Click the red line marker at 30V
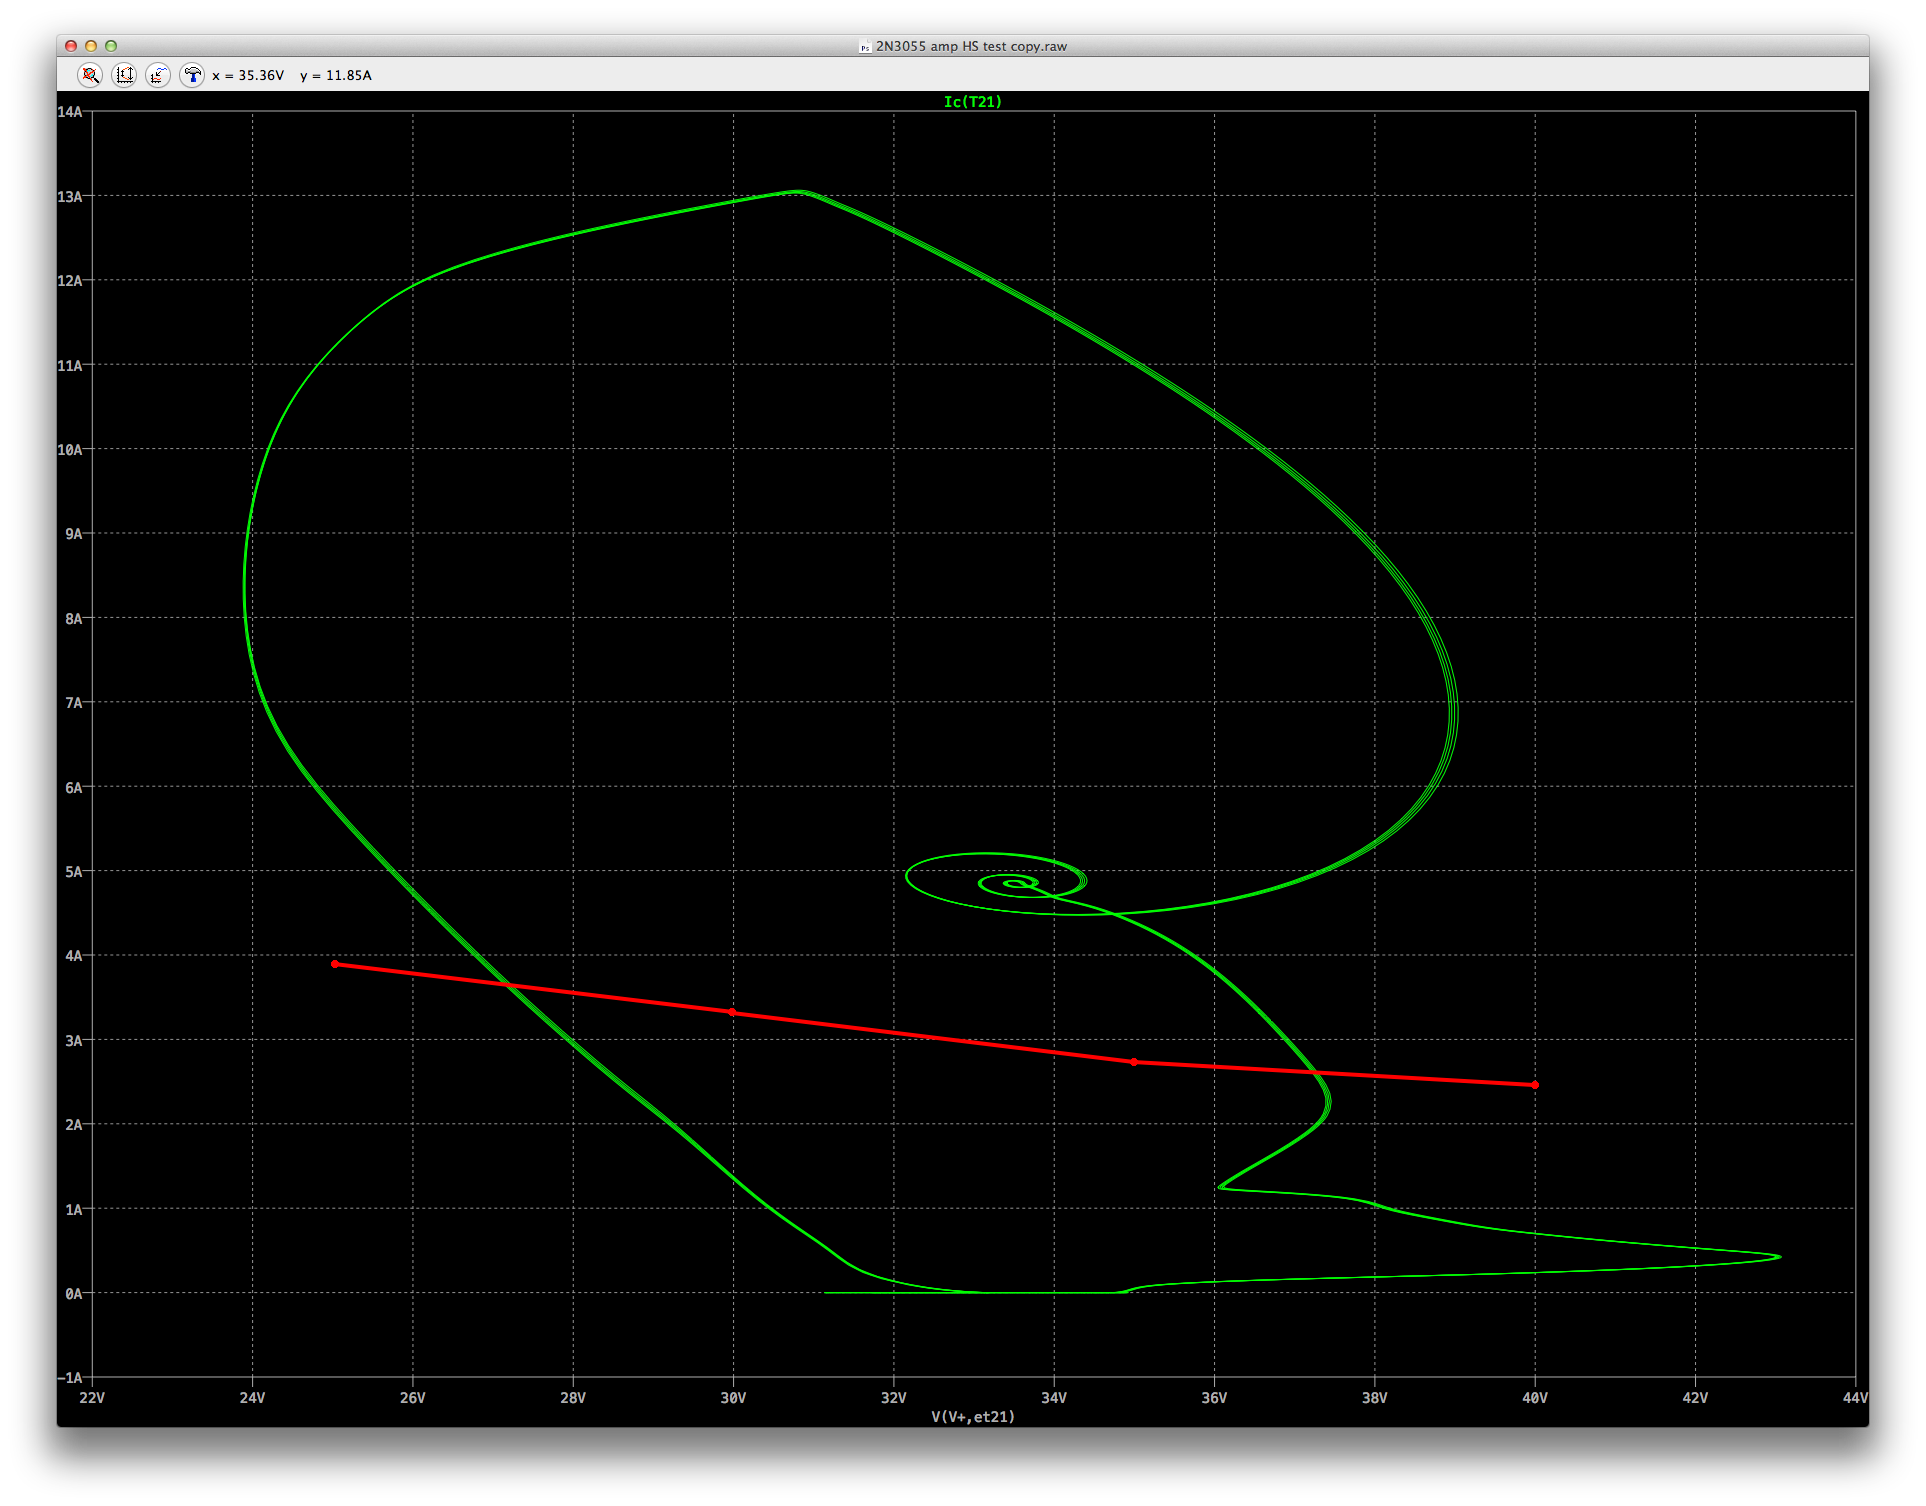Viewport: 1926px width, 1506px height. click(732, 1012)
